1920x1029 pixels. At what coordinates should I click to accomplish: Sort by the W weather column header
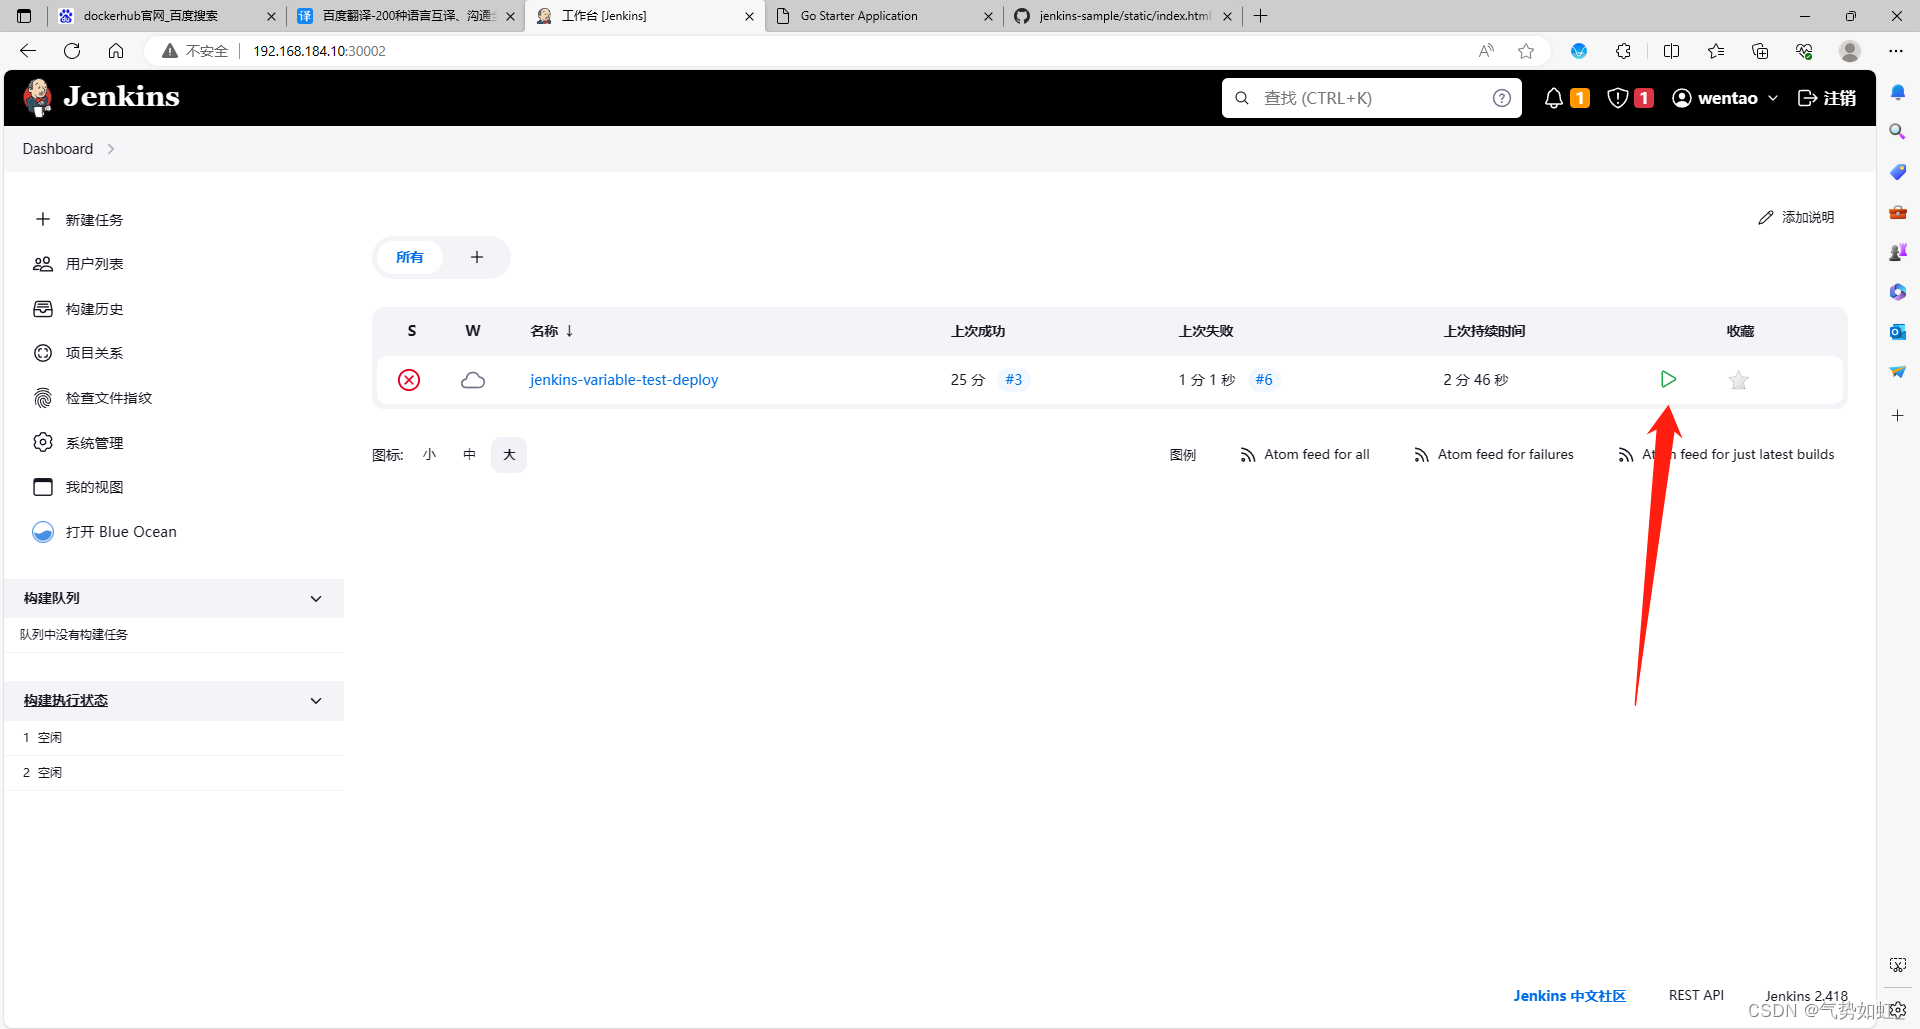click(x=473, y=331)
